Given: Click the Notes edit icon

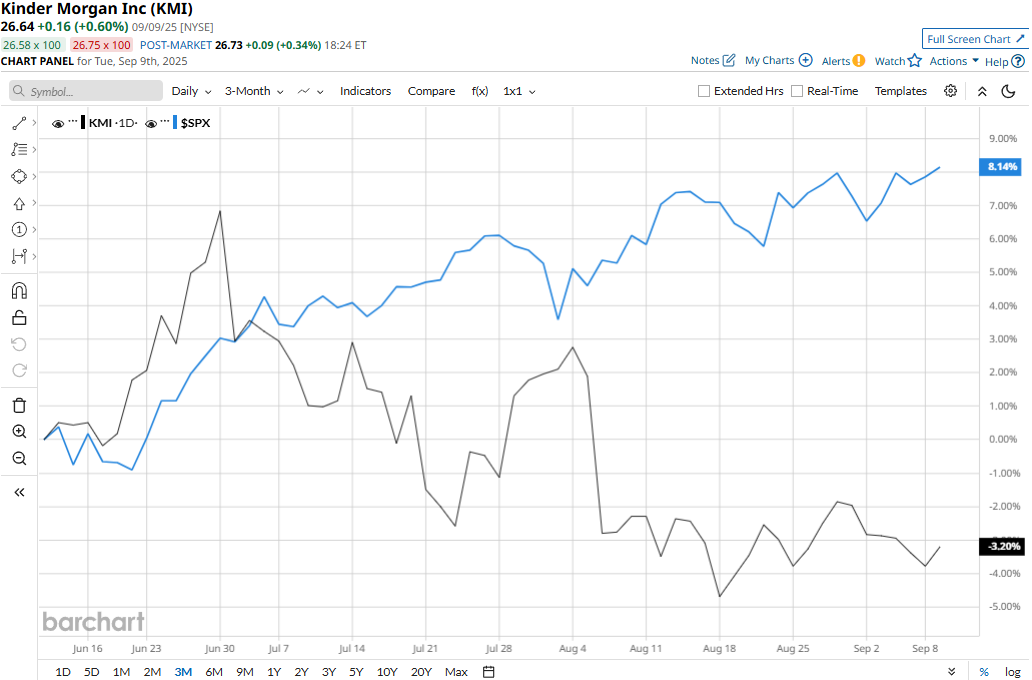Looking at the screenshot, I should (x=729, y=61).
